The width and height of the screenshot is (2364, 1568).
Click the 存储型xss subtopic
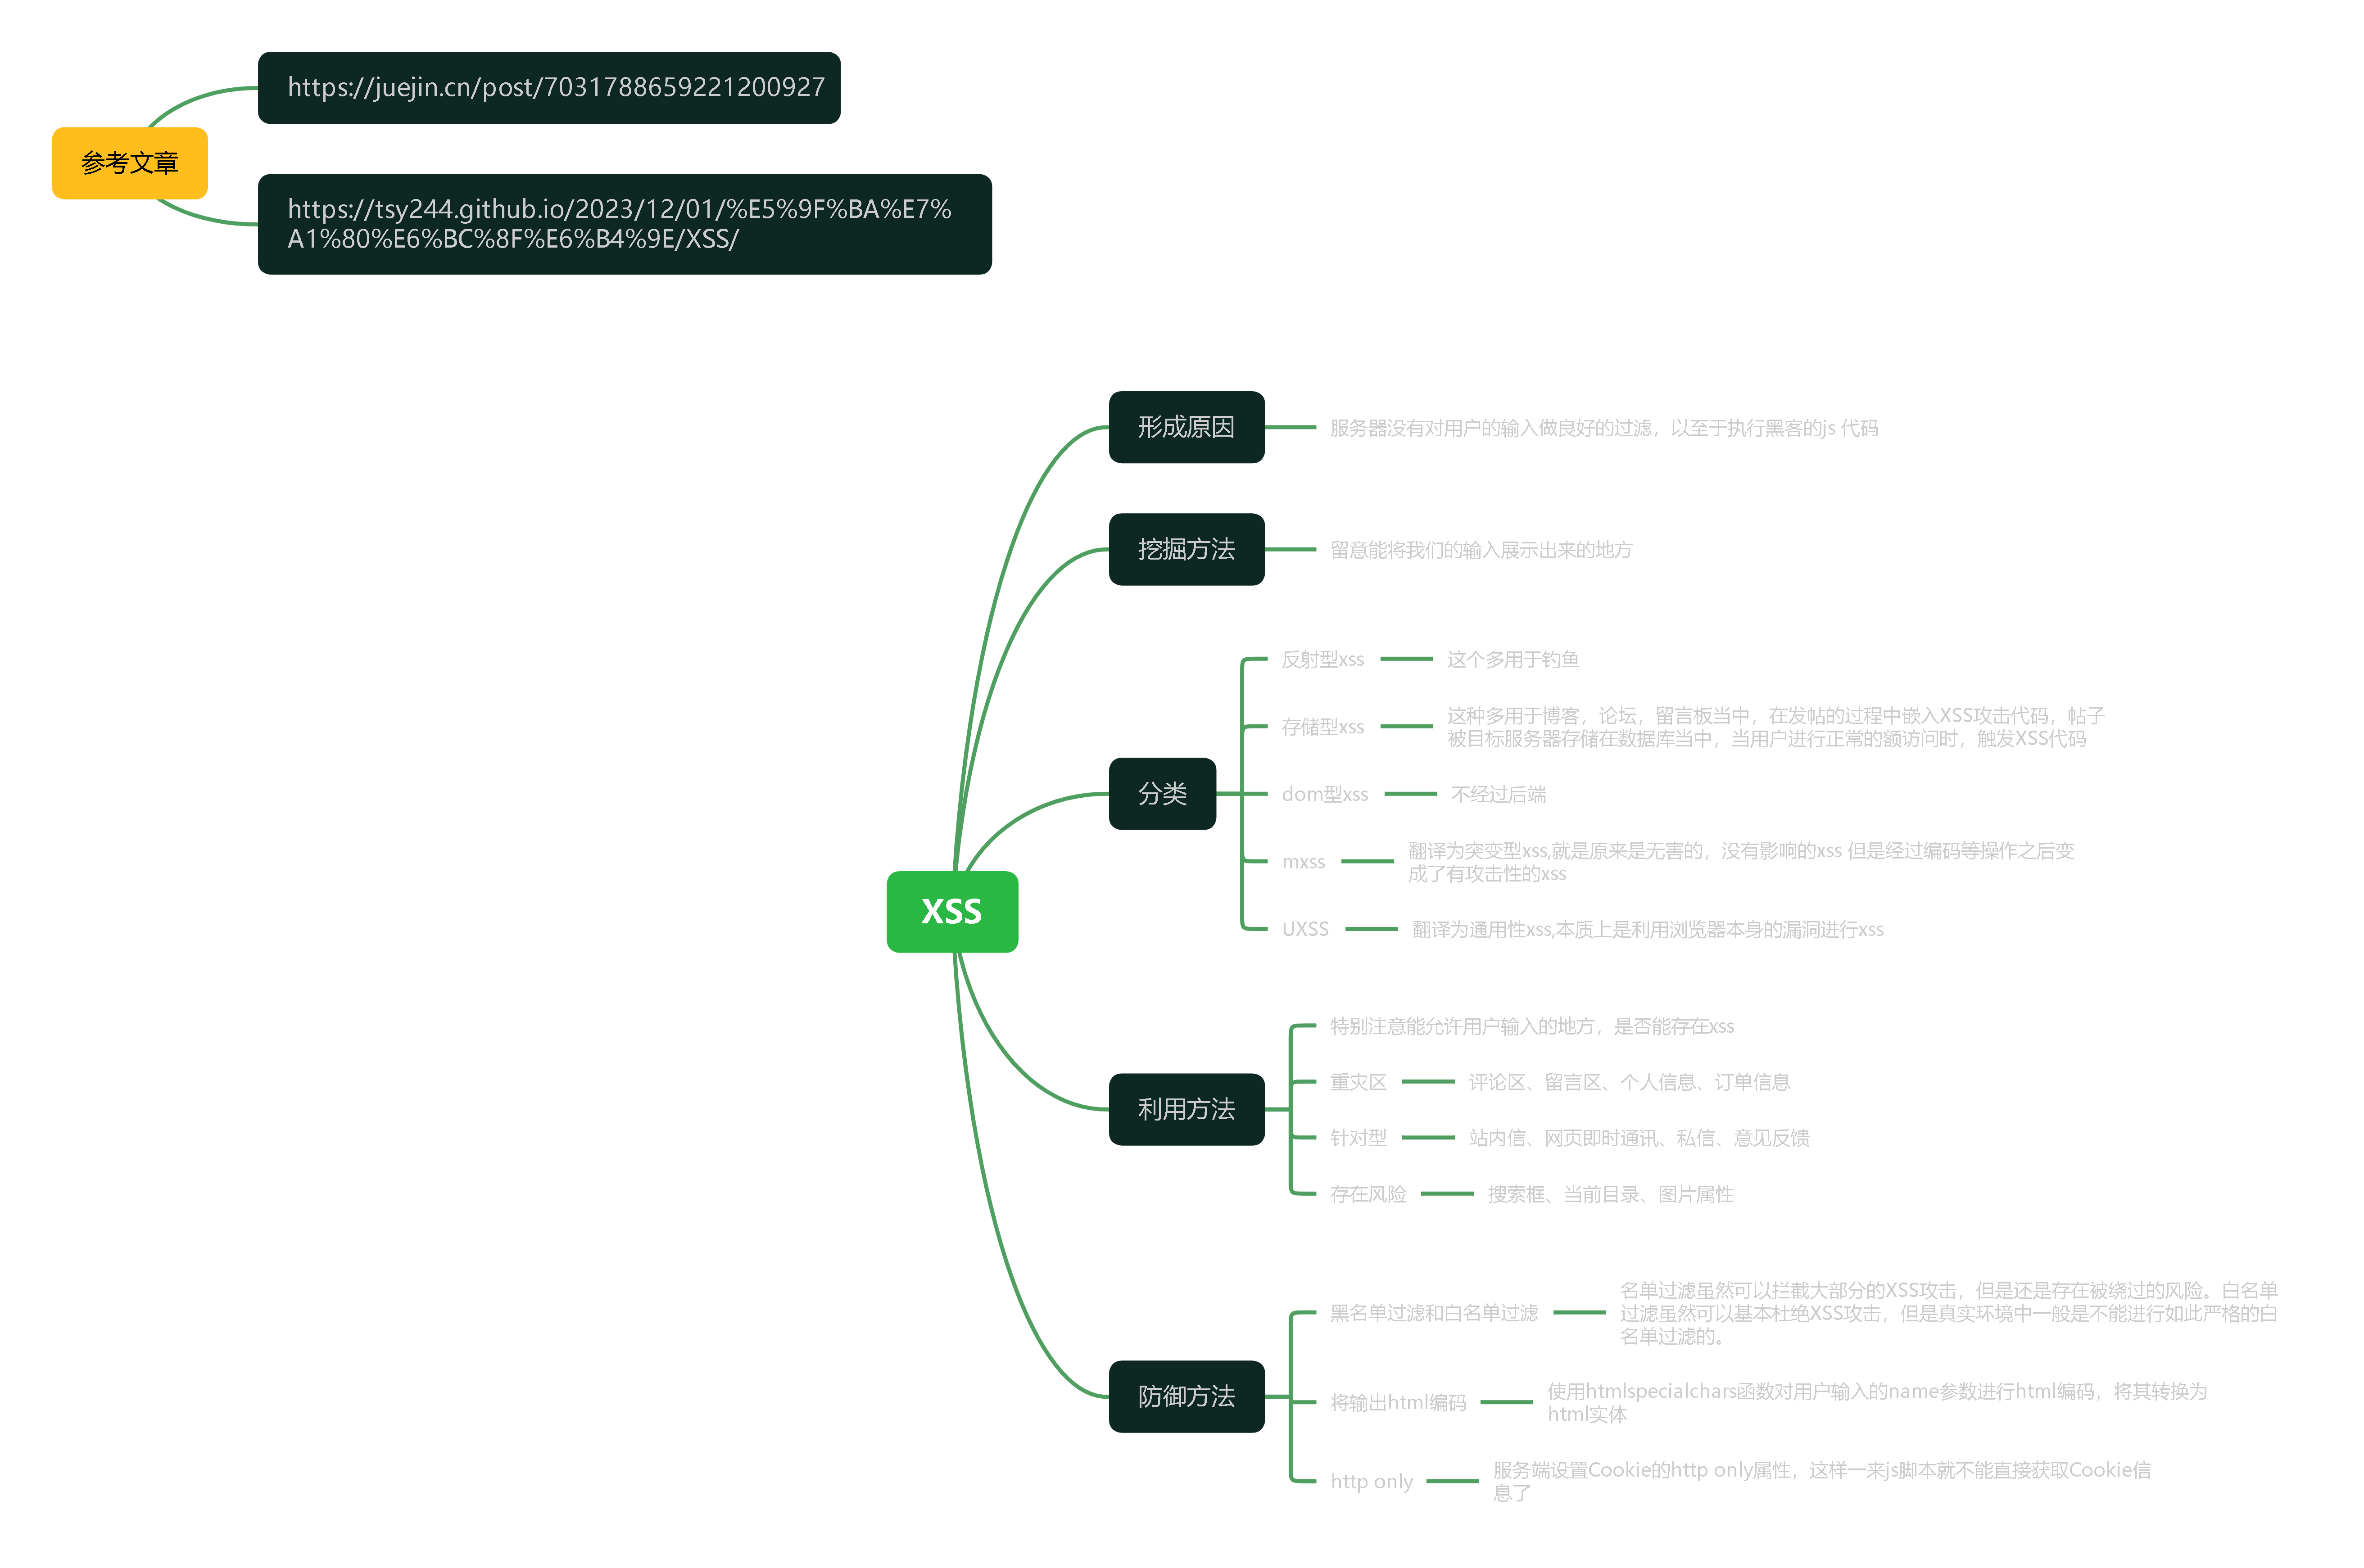(x=1322, y=727)
